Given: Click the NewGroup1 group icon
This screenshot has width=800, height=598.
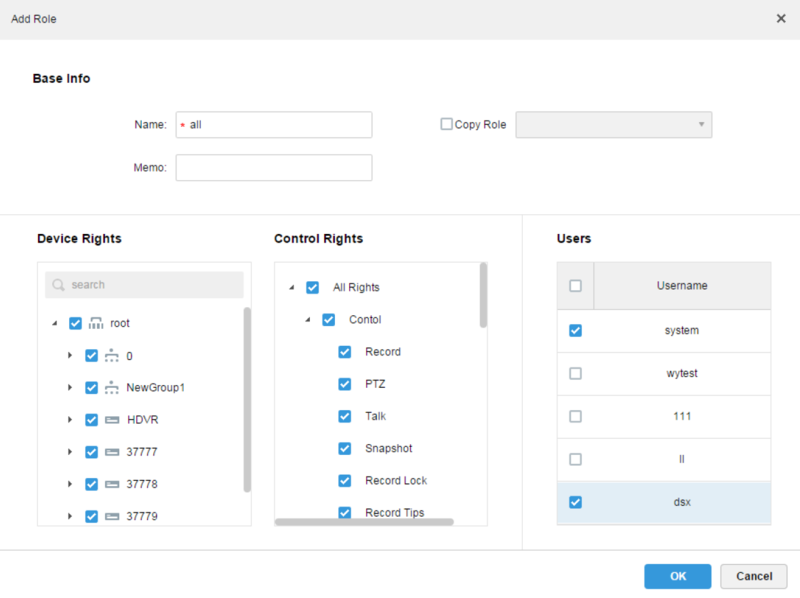Looking at the screenshot, I should (x=112, y=387).
